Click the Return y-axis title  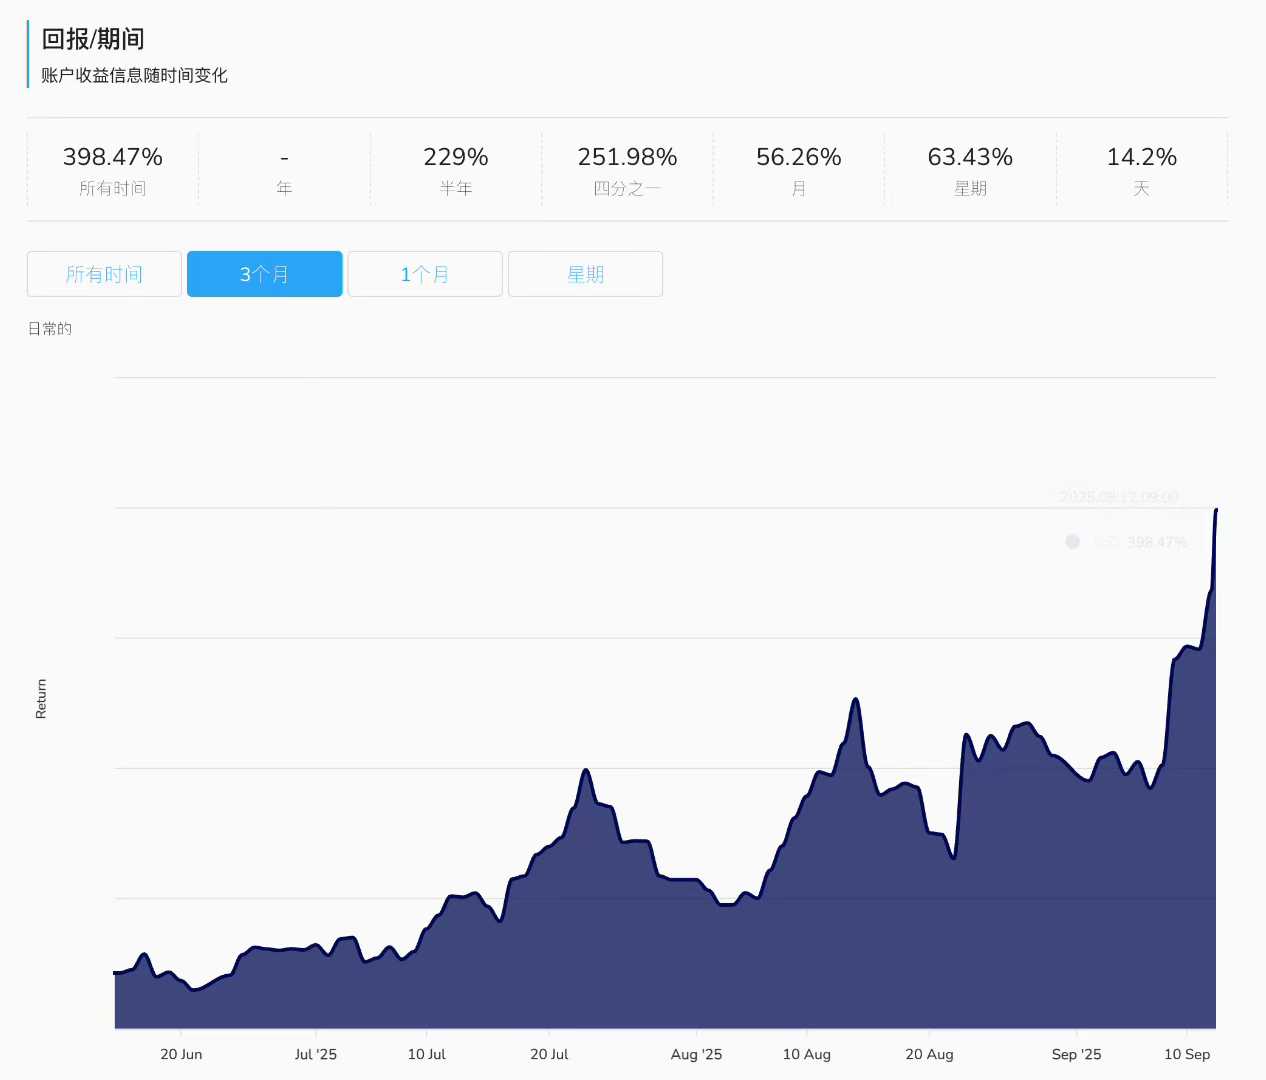[x=41, y=698]
